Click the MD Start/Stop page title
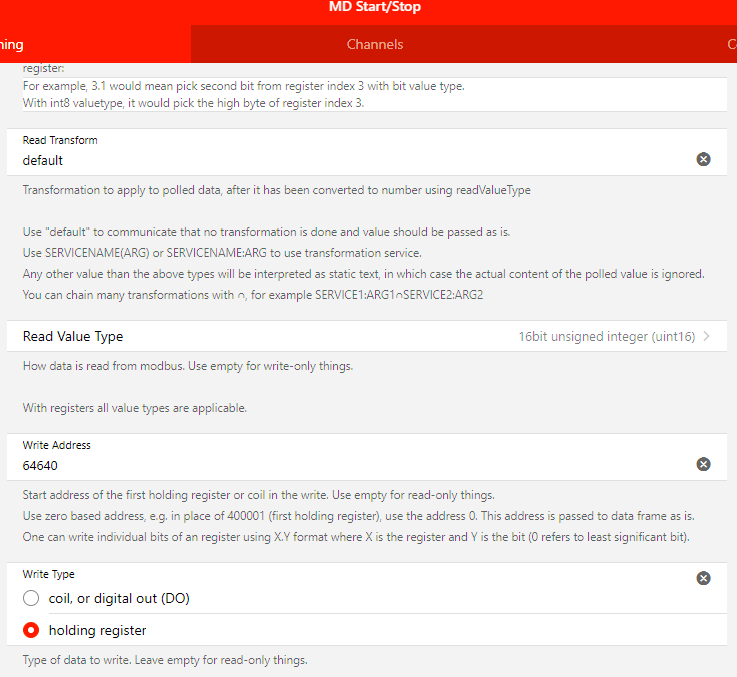The width and height of the screenshot is (737, 677). click(375, 7)
